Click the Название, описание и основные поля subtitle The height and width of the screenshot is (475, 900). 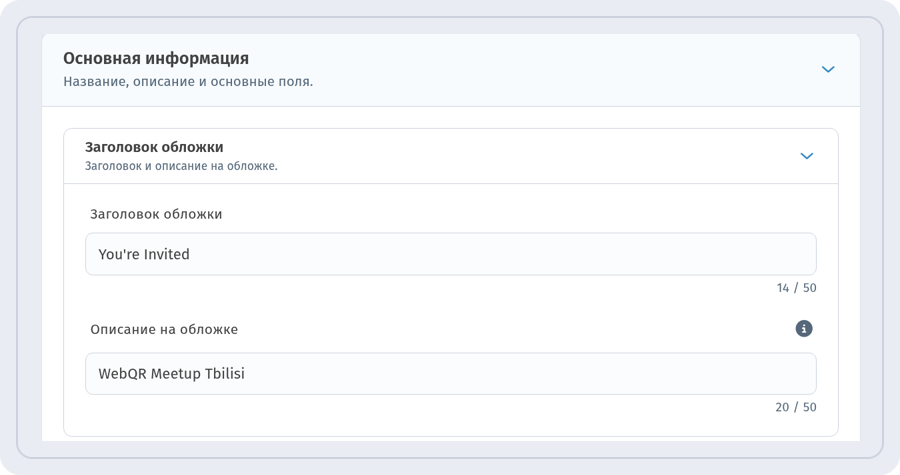[x=188, y=82]
